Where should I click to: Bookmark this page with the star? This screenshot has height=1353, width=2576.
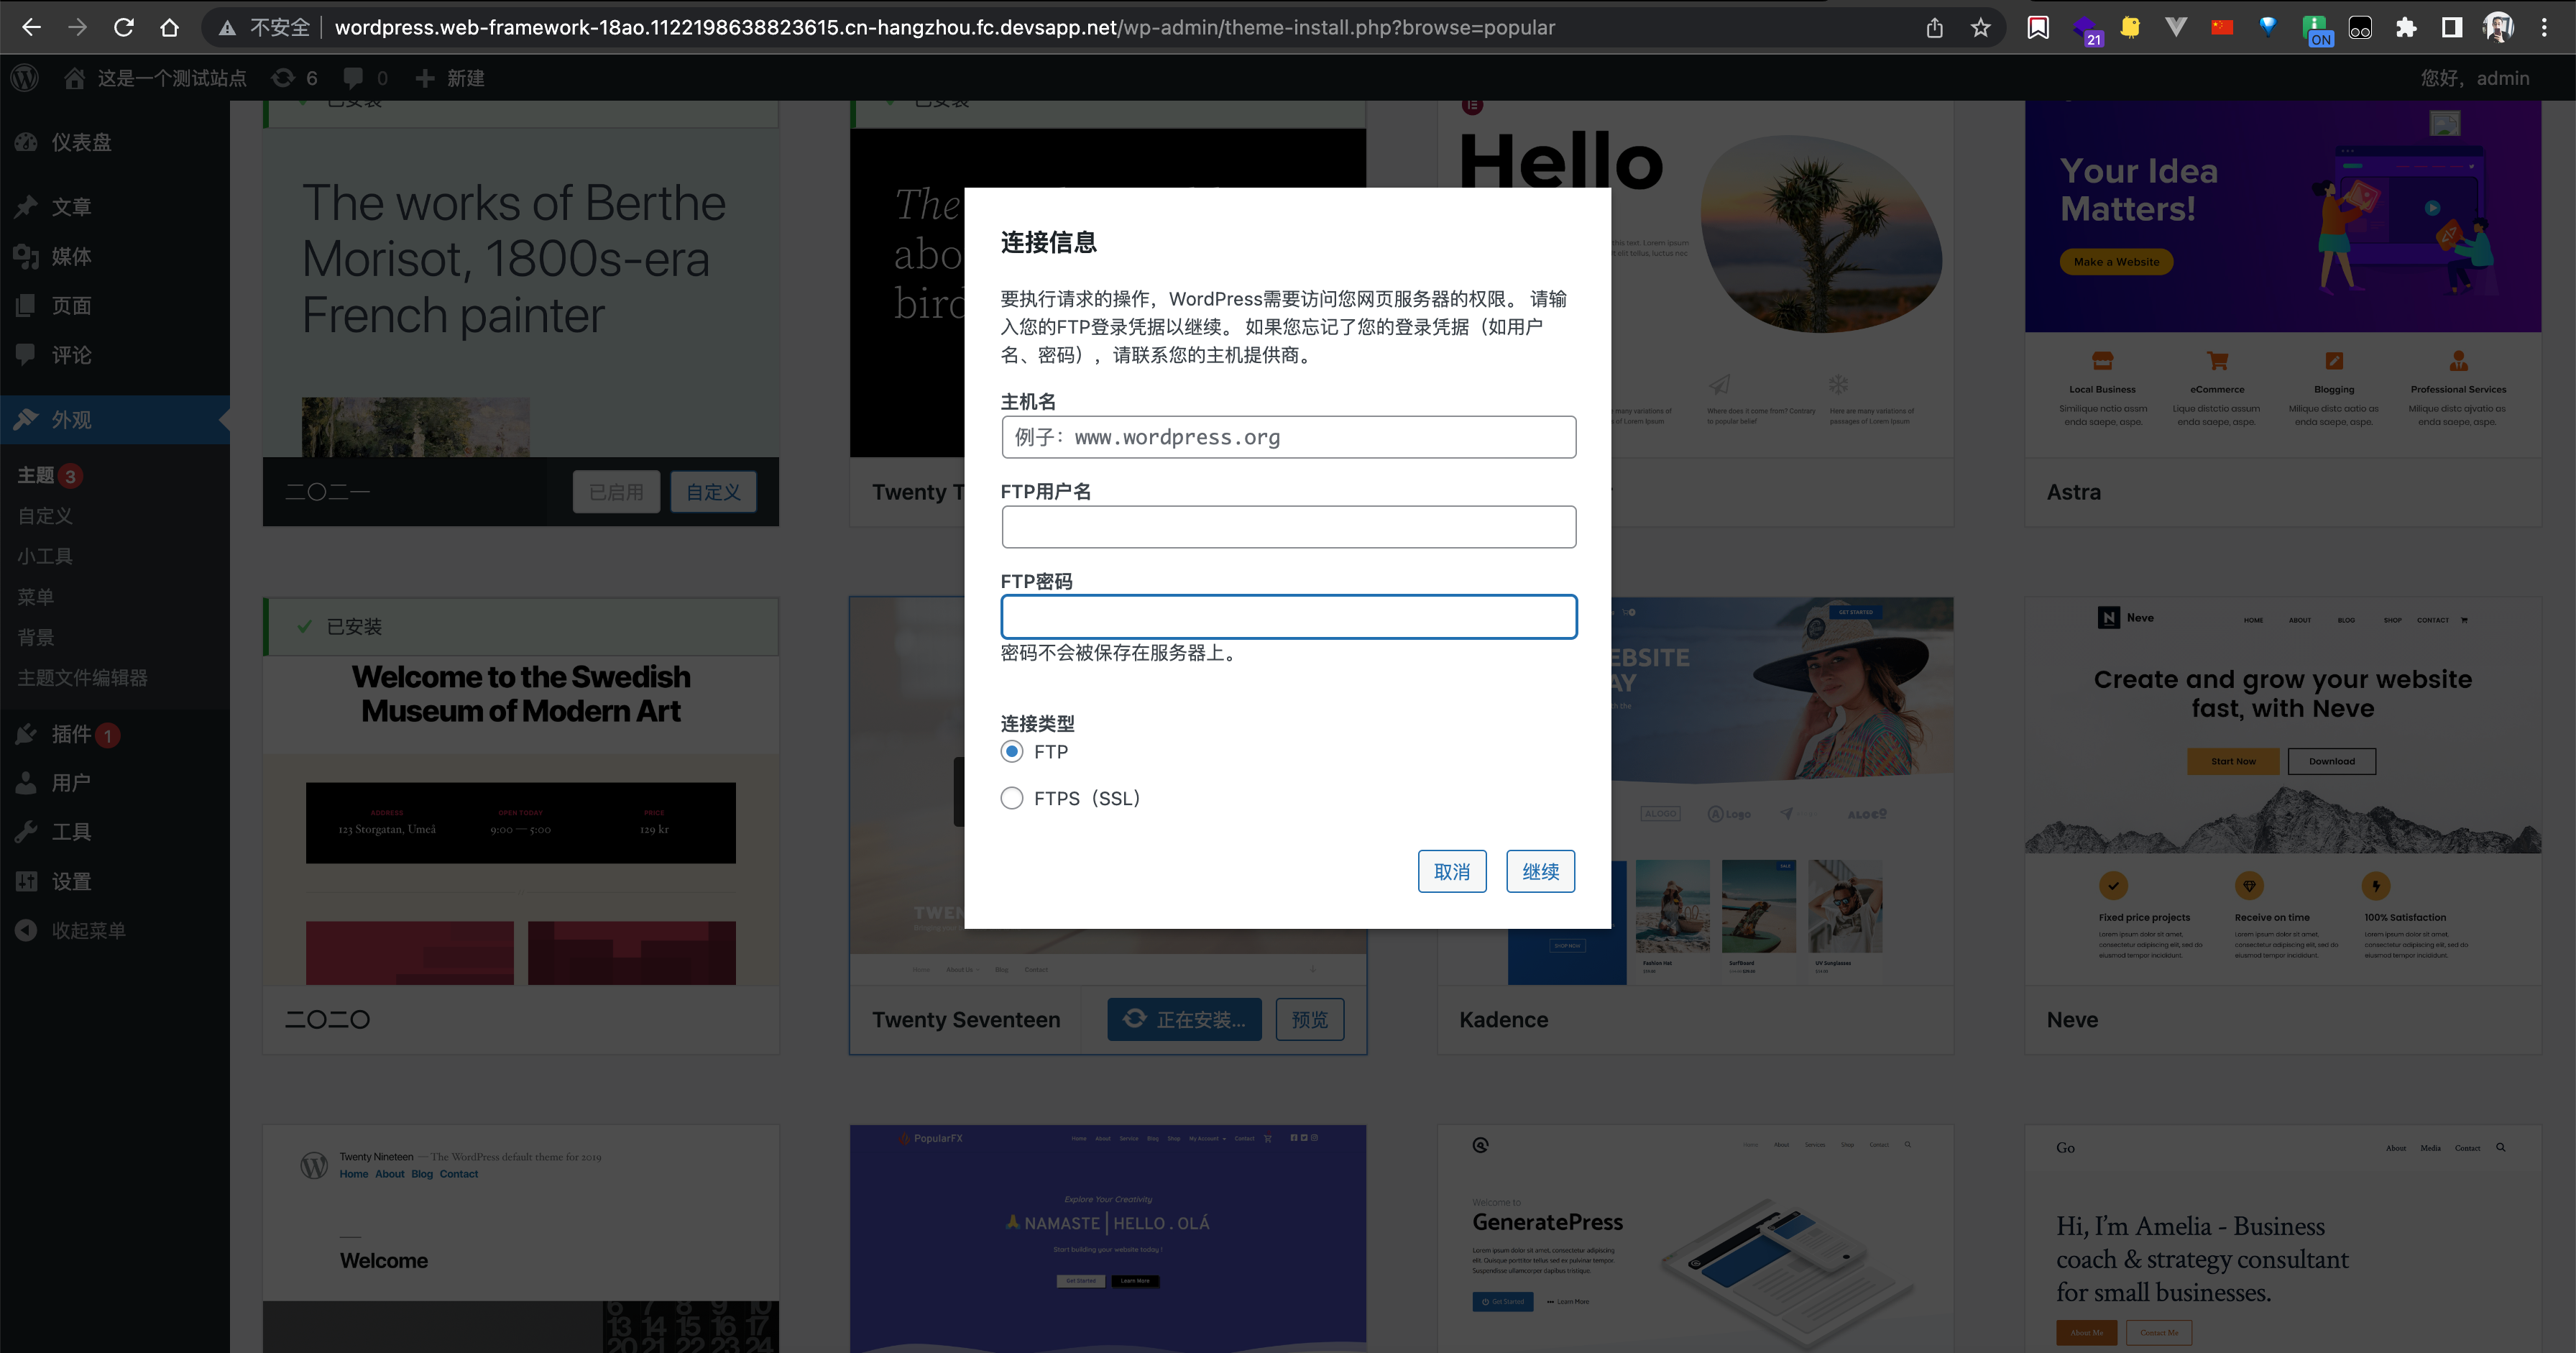(1980, 27)
